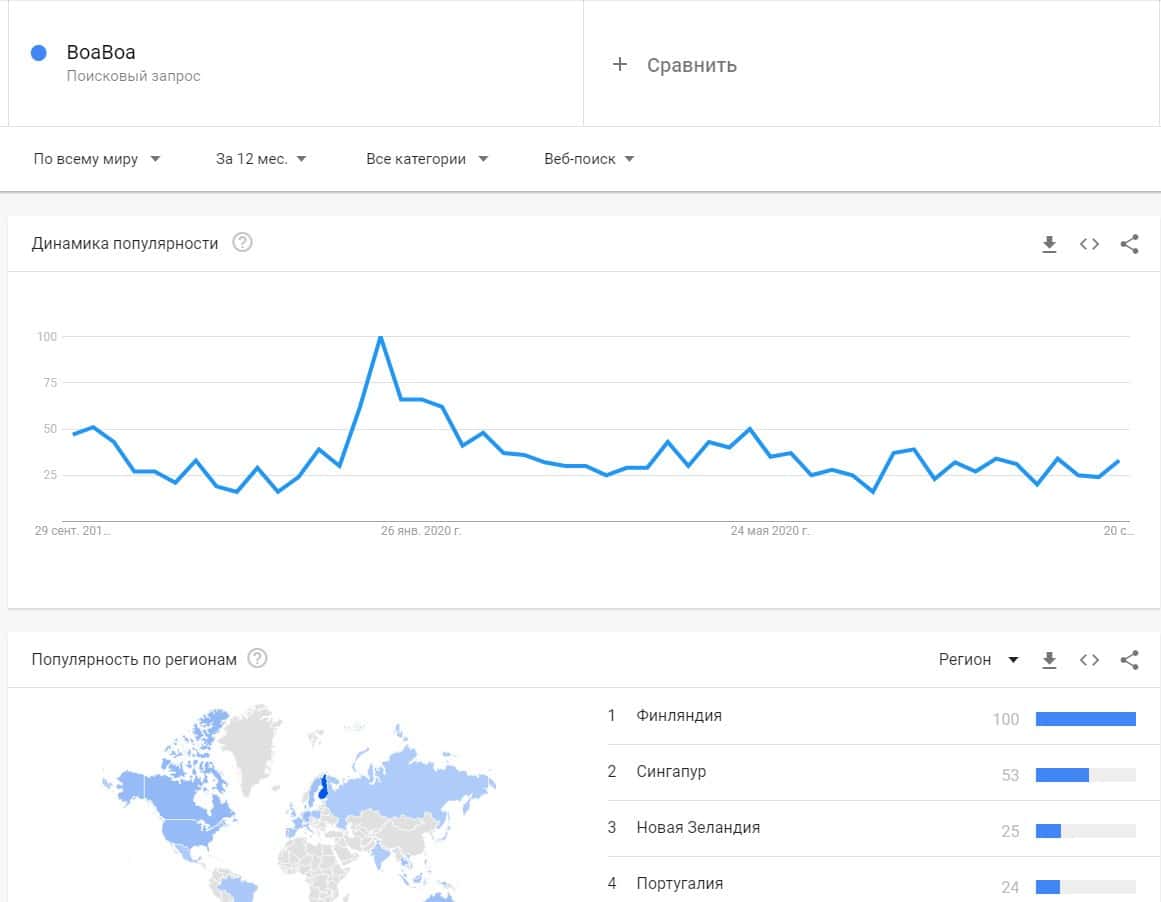Click the plus icon beside Сравнить
Screen dimensions: 1161x902
coord(620,65)
